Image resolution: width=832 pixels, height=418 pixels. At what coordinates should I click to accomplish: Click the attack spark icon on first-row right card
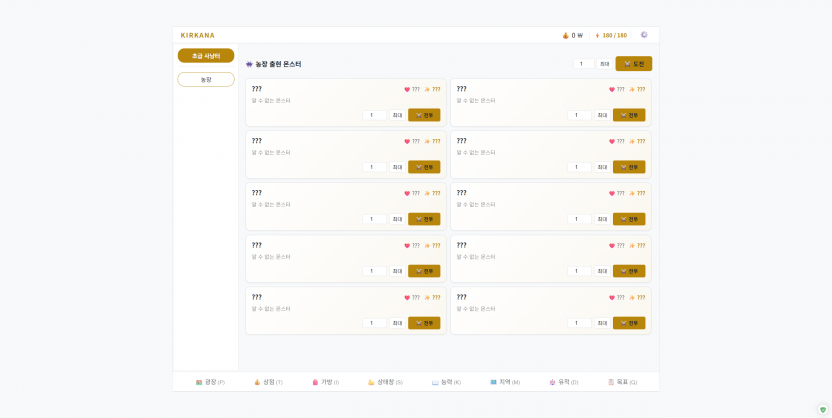coord(632,90)
